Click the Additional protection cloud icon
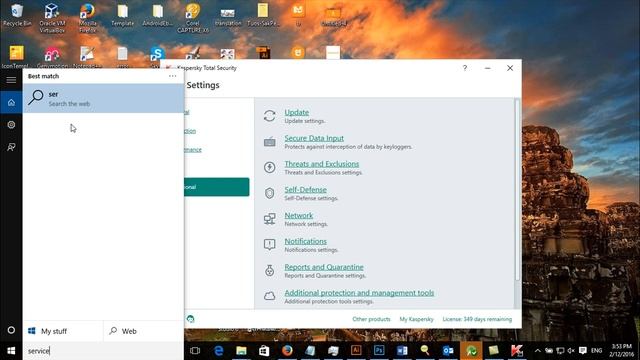 pyautogui.click(x=269, y=296)
